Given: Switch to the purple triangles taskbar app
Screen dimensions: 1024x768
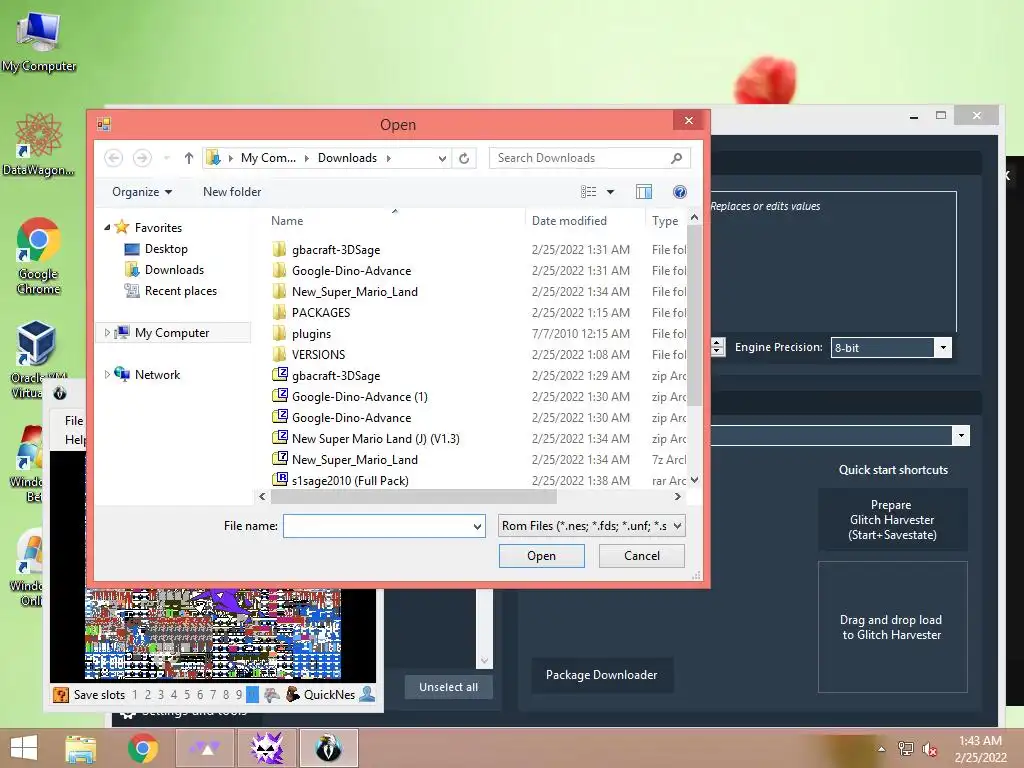Looking at the screenshot, I should pyautogui.click(x=205, y=748).
